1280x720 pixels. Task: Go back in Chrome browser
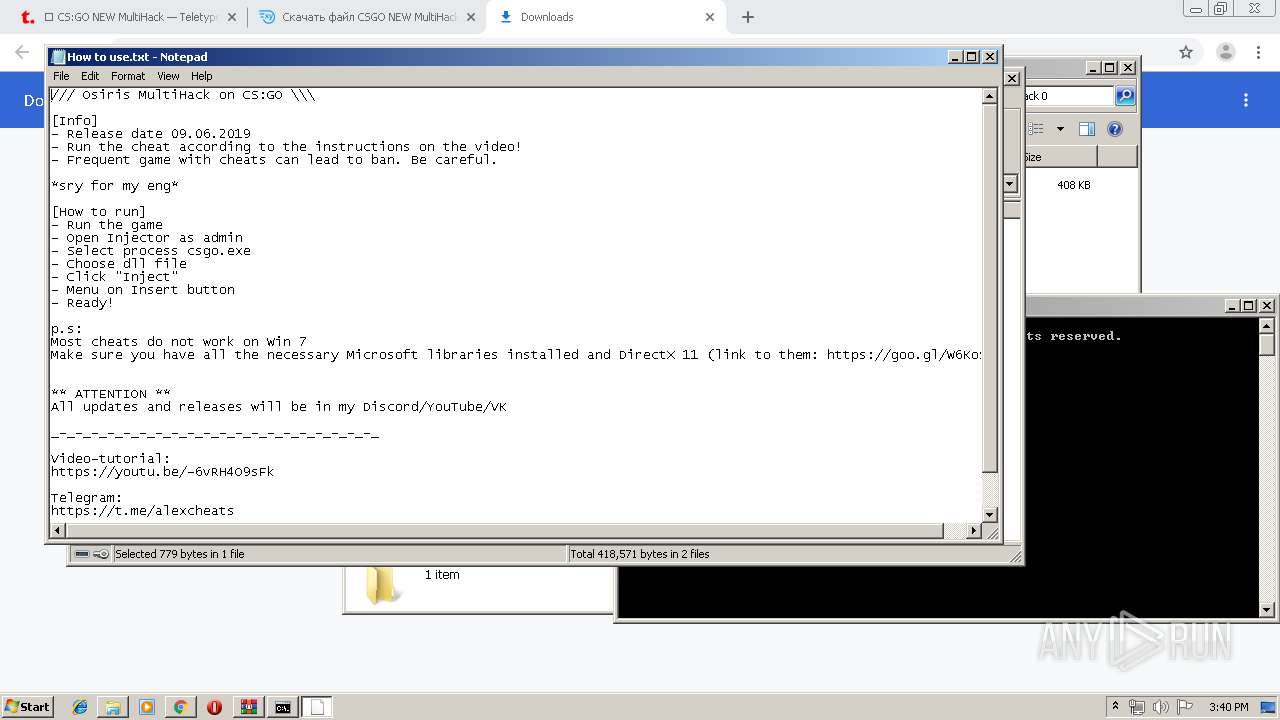(x=21, y=52)
